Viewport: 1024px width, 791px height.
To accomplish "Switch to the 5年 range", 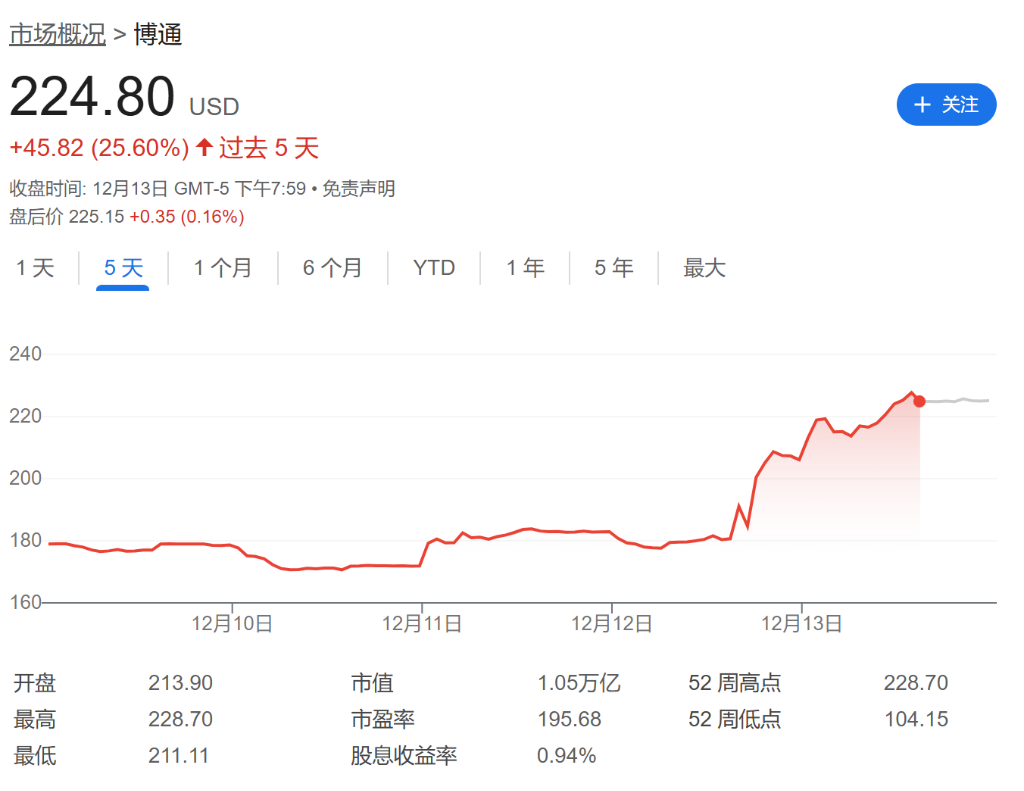I will pos(613,267).
